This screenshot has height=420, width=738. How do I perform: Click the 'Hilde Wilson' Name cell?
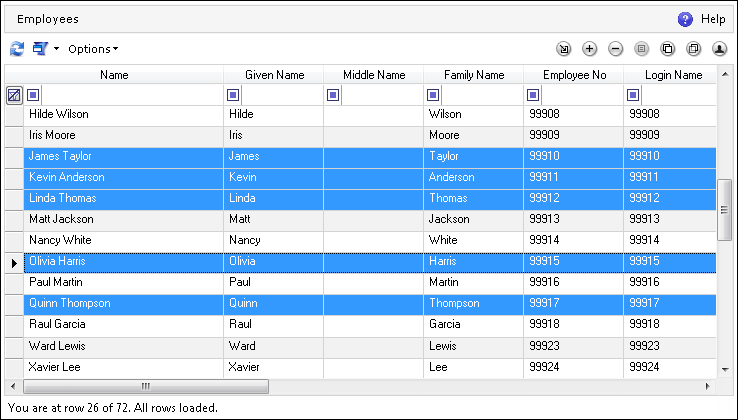coord(124,114)
